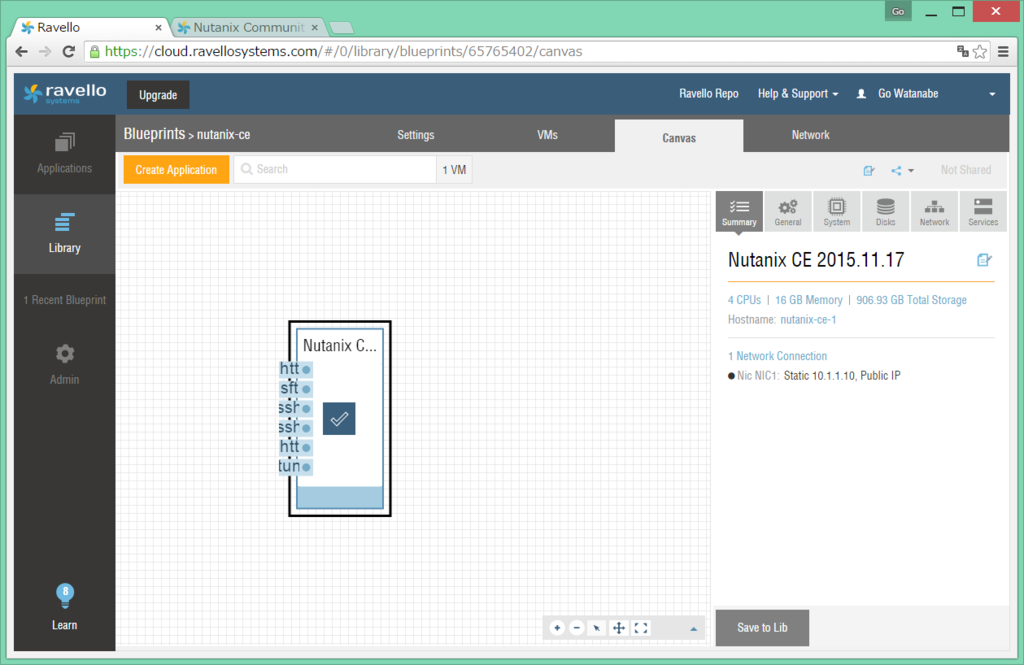Click the Not Shared status text
1024x665 pixels.
click(x=966, y=170)
